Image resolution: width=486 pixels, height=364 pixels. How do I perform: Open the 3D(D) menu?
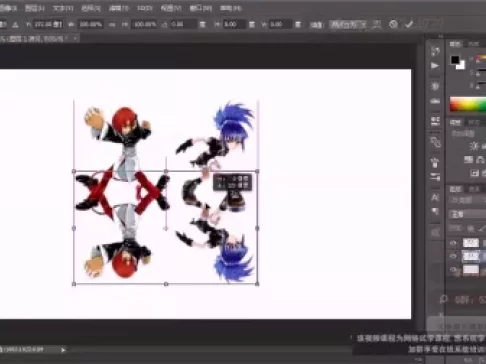click(x=145, y=8)
